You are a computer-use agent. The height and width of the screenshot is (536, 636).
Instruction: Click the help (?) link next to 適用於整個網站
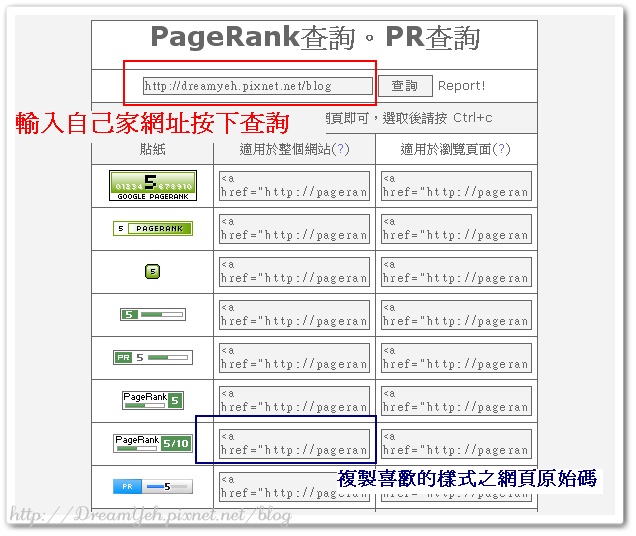point(340,149)
